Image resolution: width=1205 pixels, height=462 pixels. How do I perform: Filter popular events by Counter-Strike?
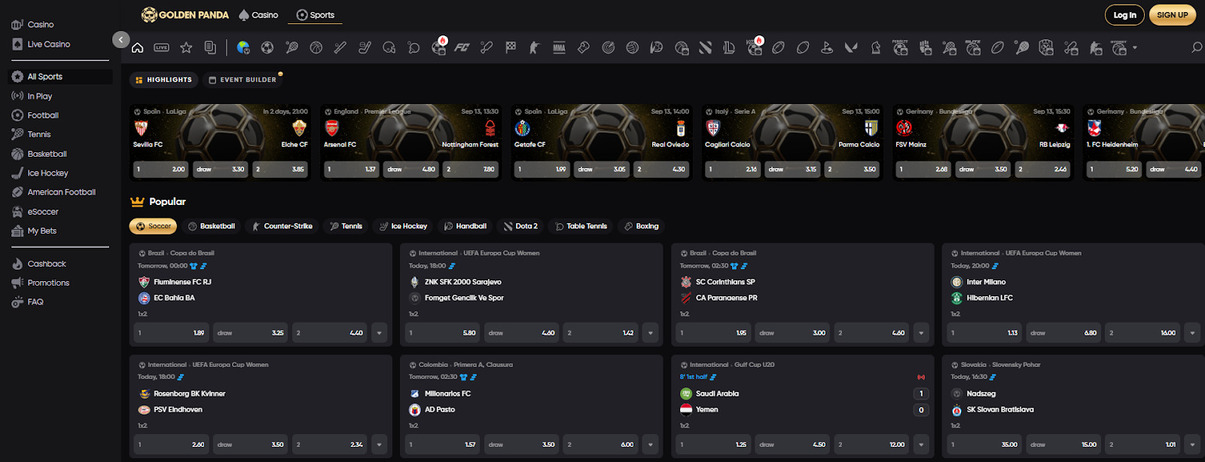tap(282, 226)
